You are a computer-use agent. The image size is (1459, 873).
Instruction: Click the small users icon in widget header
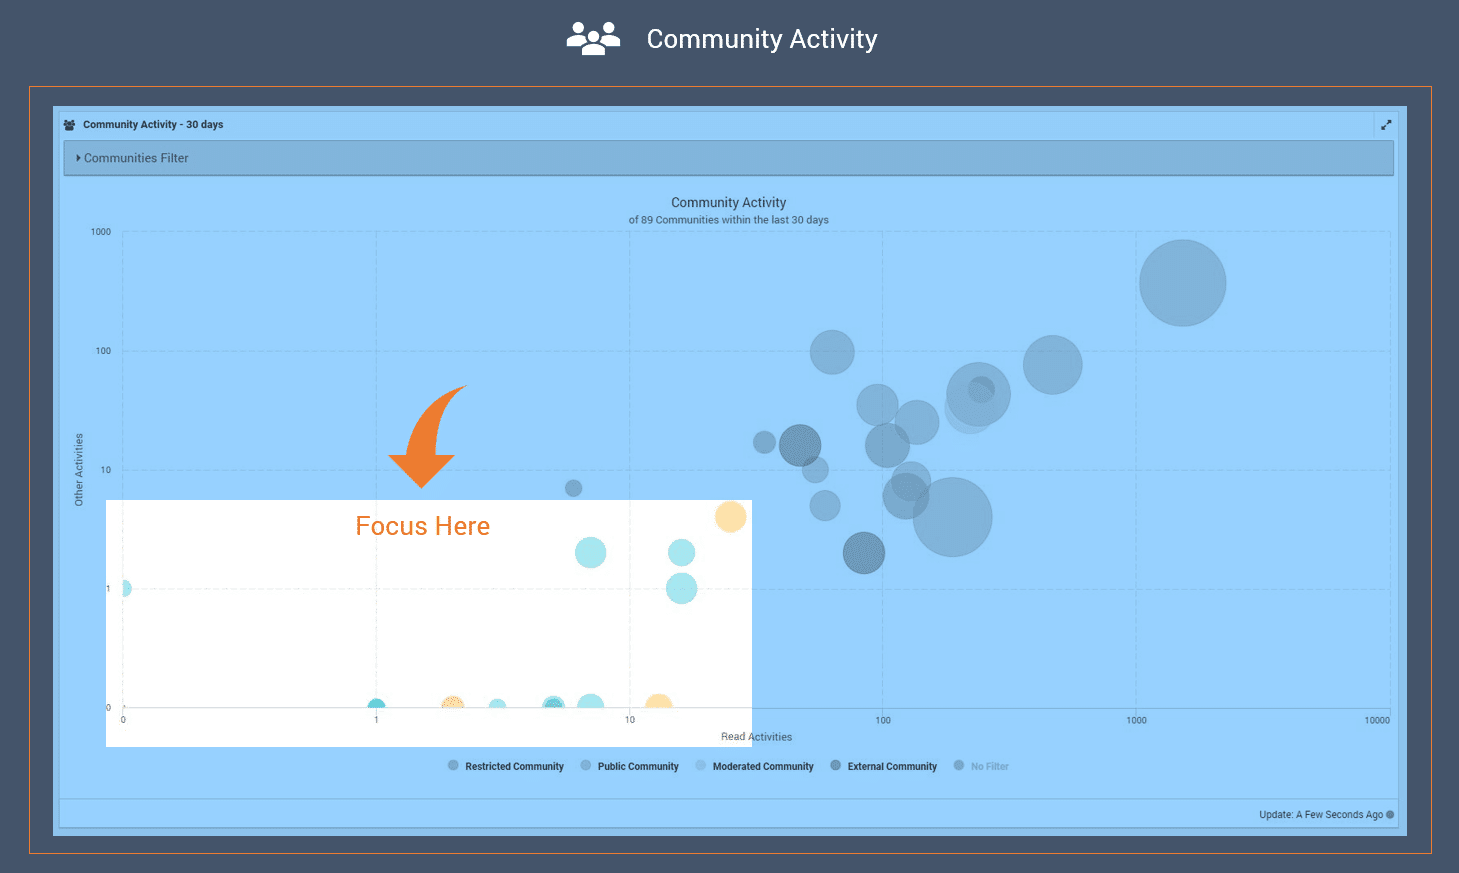pyautogui.click(x=69, y=125)
